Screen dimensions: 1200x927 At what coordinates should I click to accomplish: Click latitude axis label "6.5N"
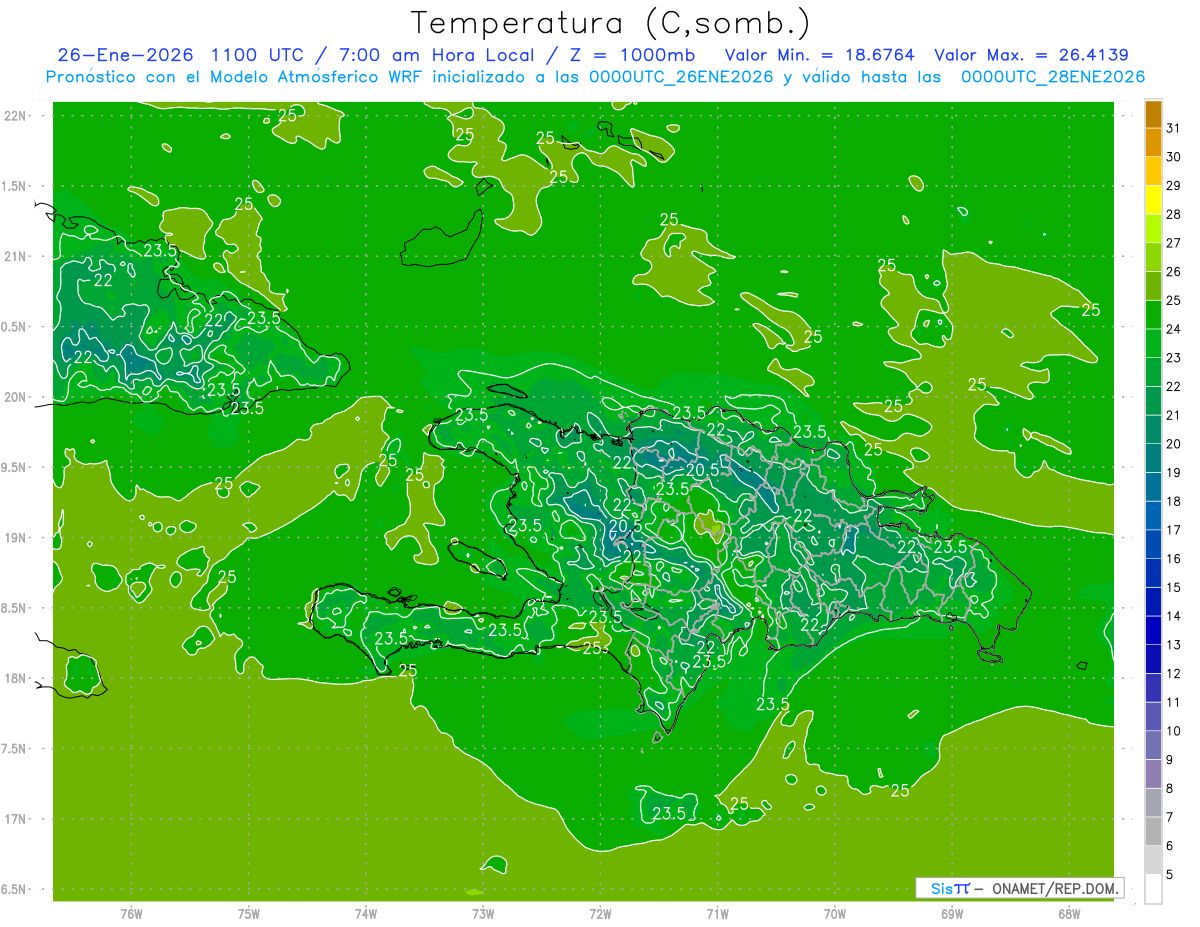15,889
